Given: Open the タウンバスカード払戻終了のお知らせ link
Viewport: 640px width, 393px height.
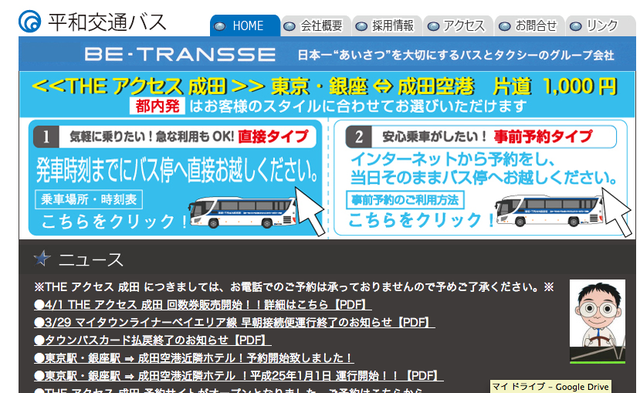Looking at the screenshot, I should pyautogui.click(x=153, y=340).
